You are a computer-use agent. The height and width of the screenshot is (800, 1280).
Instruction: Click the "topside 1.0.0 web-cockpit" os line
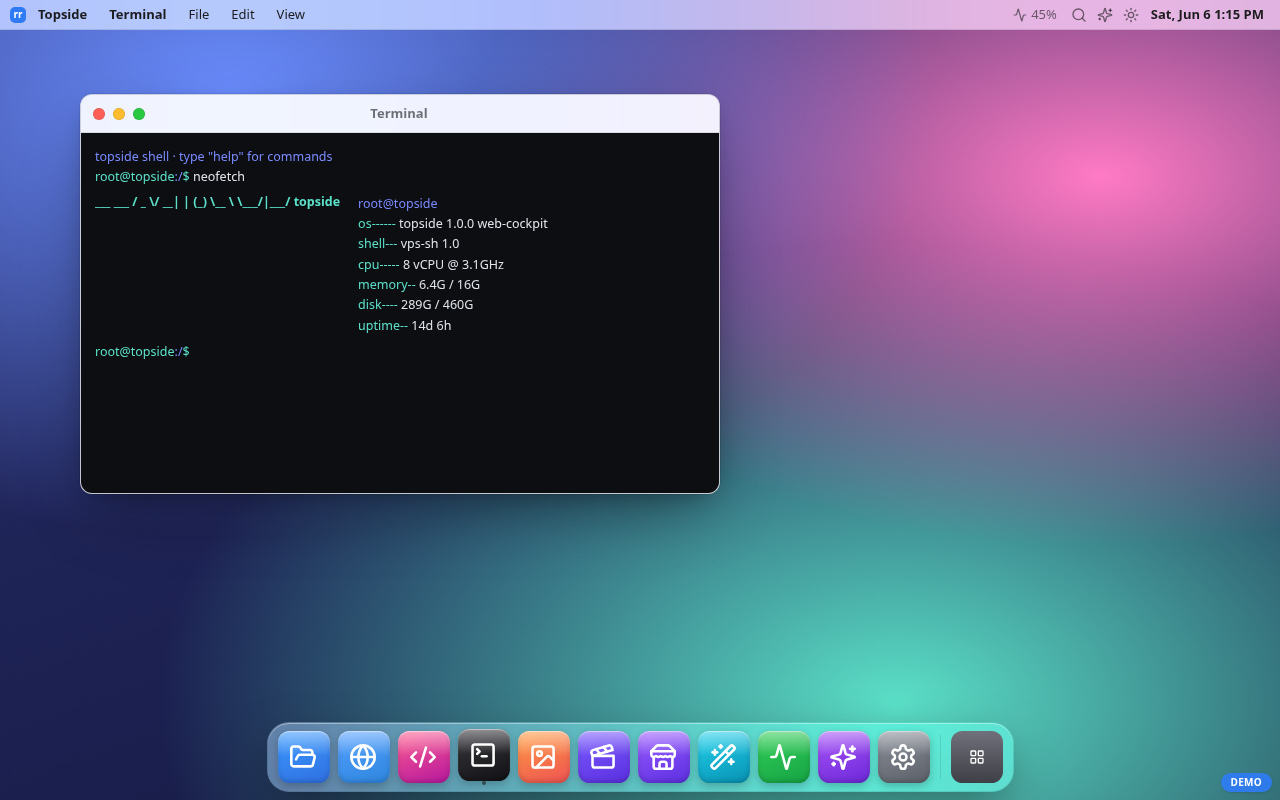click(453, 223)
